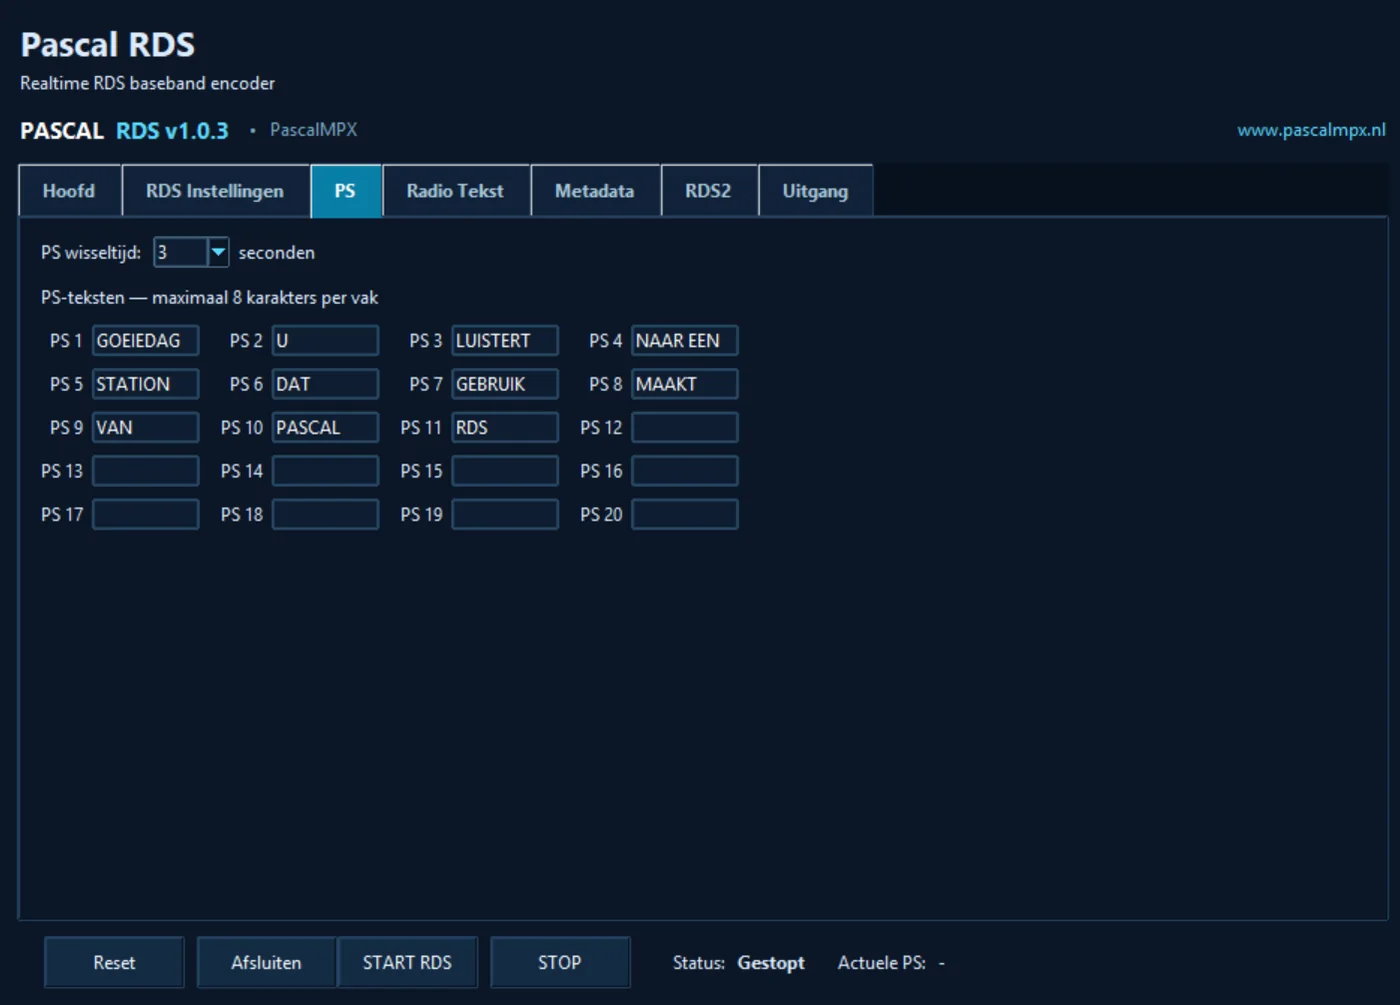Screen dimensions: 1400x1005
Task: Go to the Metadata tab
Action: pos(595,191)
